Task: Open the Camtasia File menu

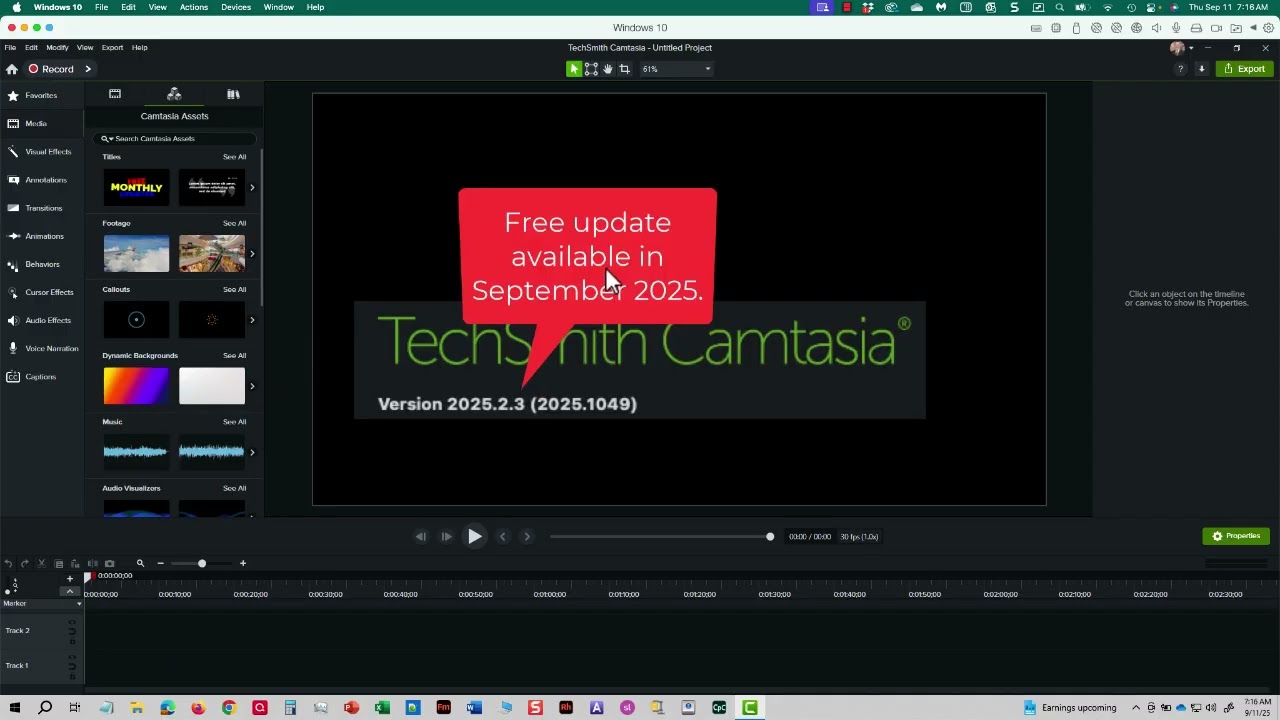Action: [x=10, y=48]
